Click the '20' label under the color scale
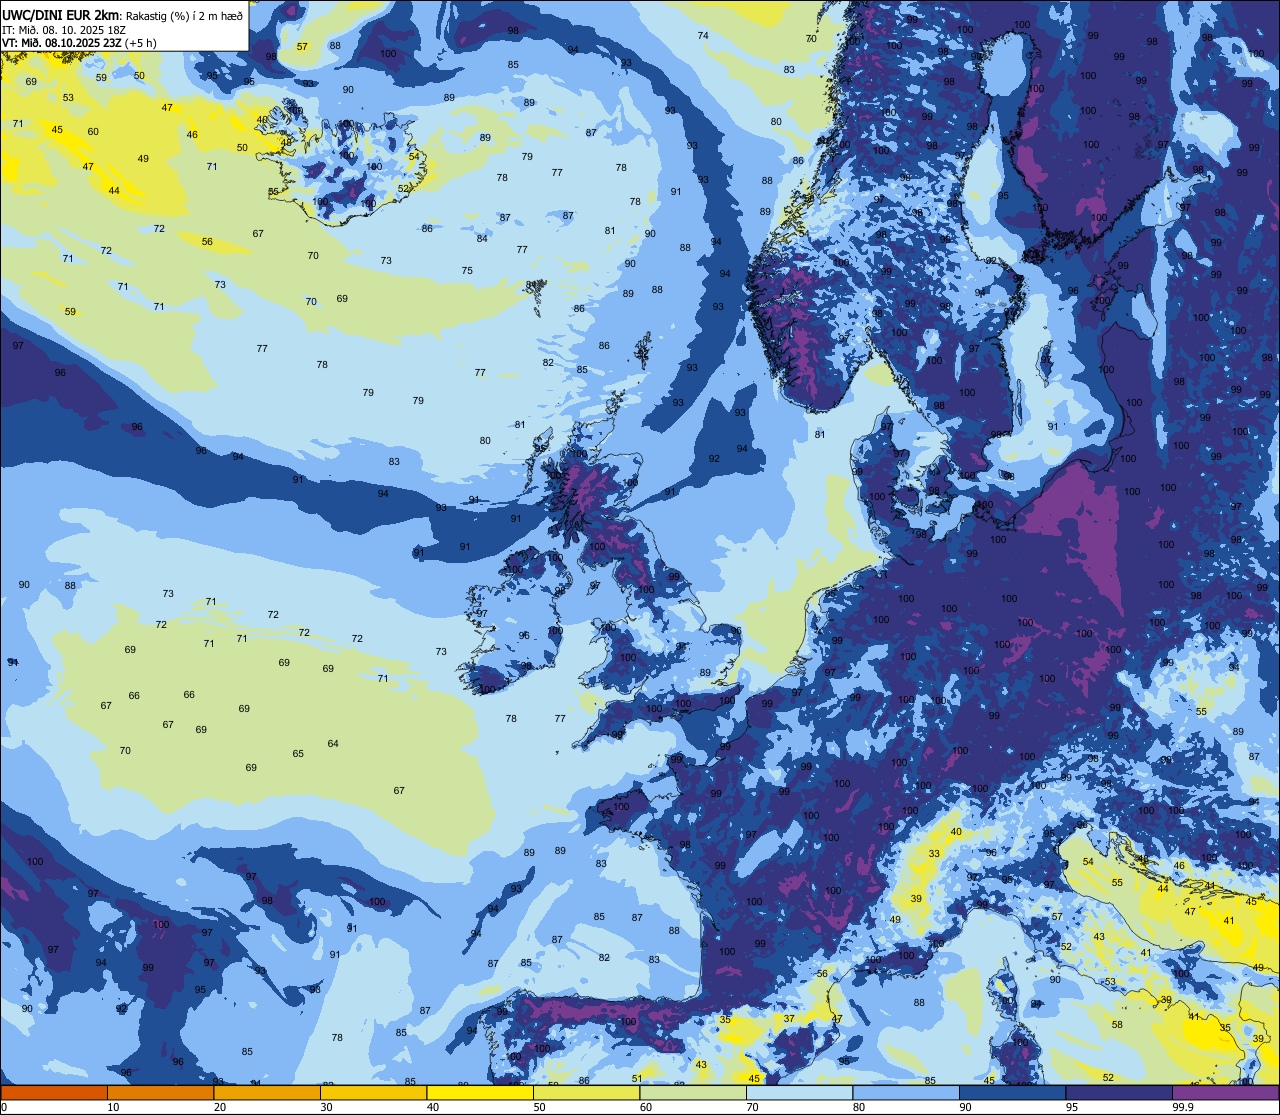Screen dimensions: 1280x1115 (220, 1107)
